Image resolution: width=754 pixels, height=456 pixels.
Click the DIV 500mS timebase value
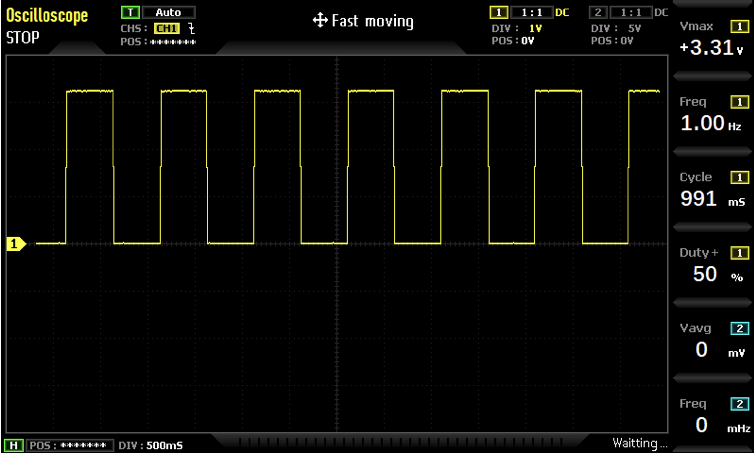pyautogui.click(x=164, y=446)
